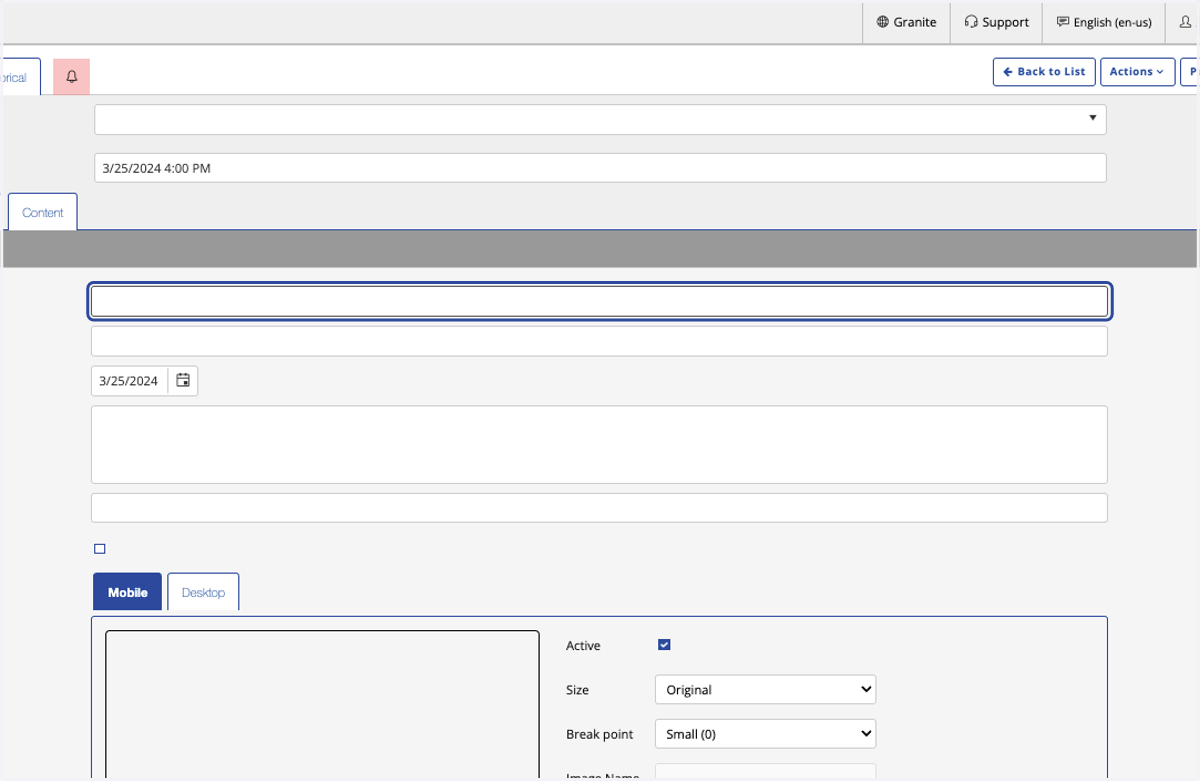This screenshot has width=1200, height=781.
Task: Click the English language chat icon
Action: coord(1063,22)
